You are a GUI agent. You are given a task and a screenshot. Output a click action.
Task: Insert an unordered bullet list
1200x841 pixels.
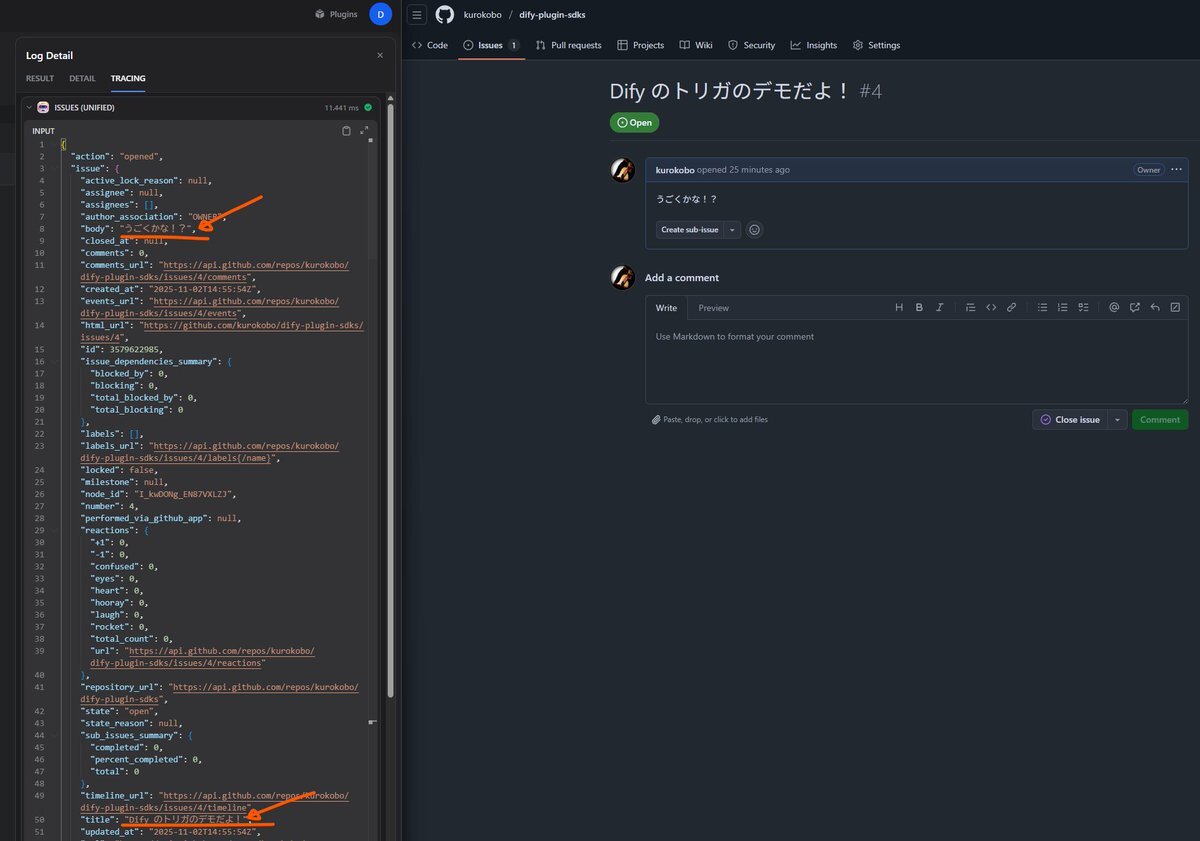1042,307
